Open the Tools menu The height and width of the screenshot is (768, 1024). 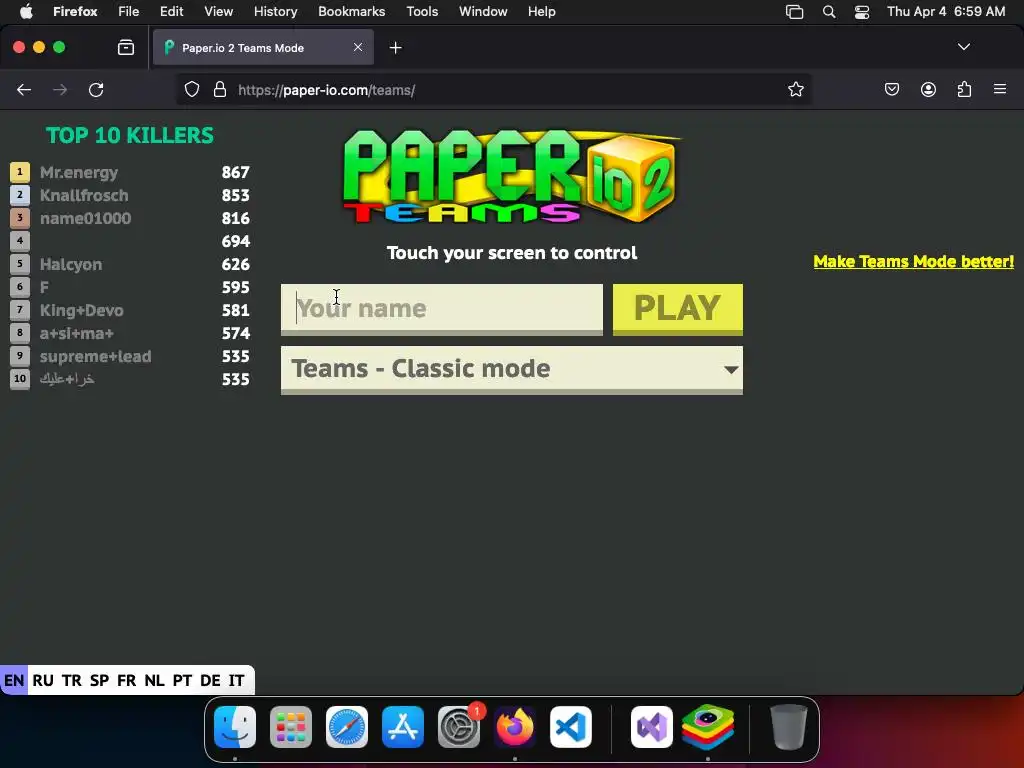[422, 11]
